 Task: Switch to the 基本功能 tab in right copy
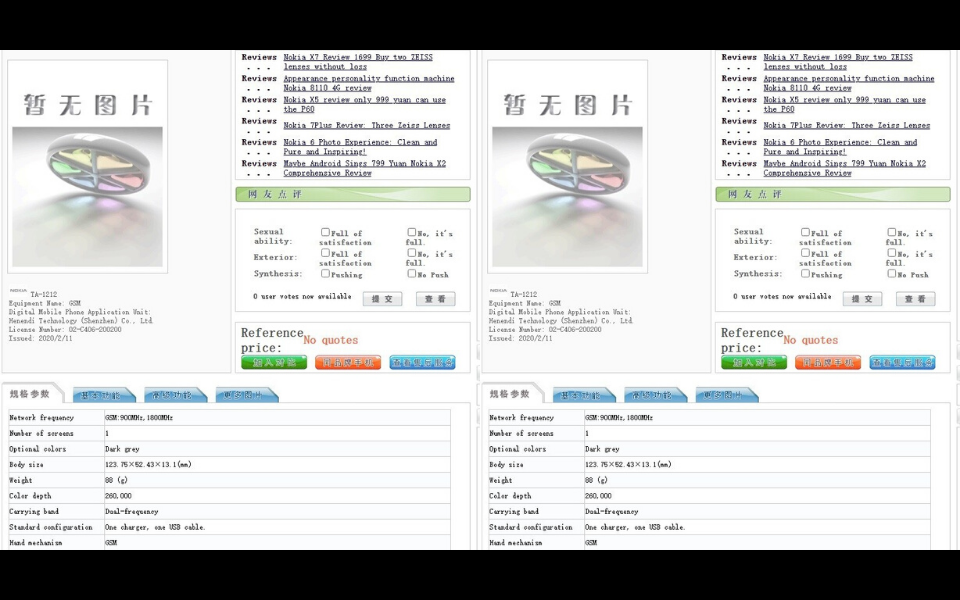(x=582, y=396)
